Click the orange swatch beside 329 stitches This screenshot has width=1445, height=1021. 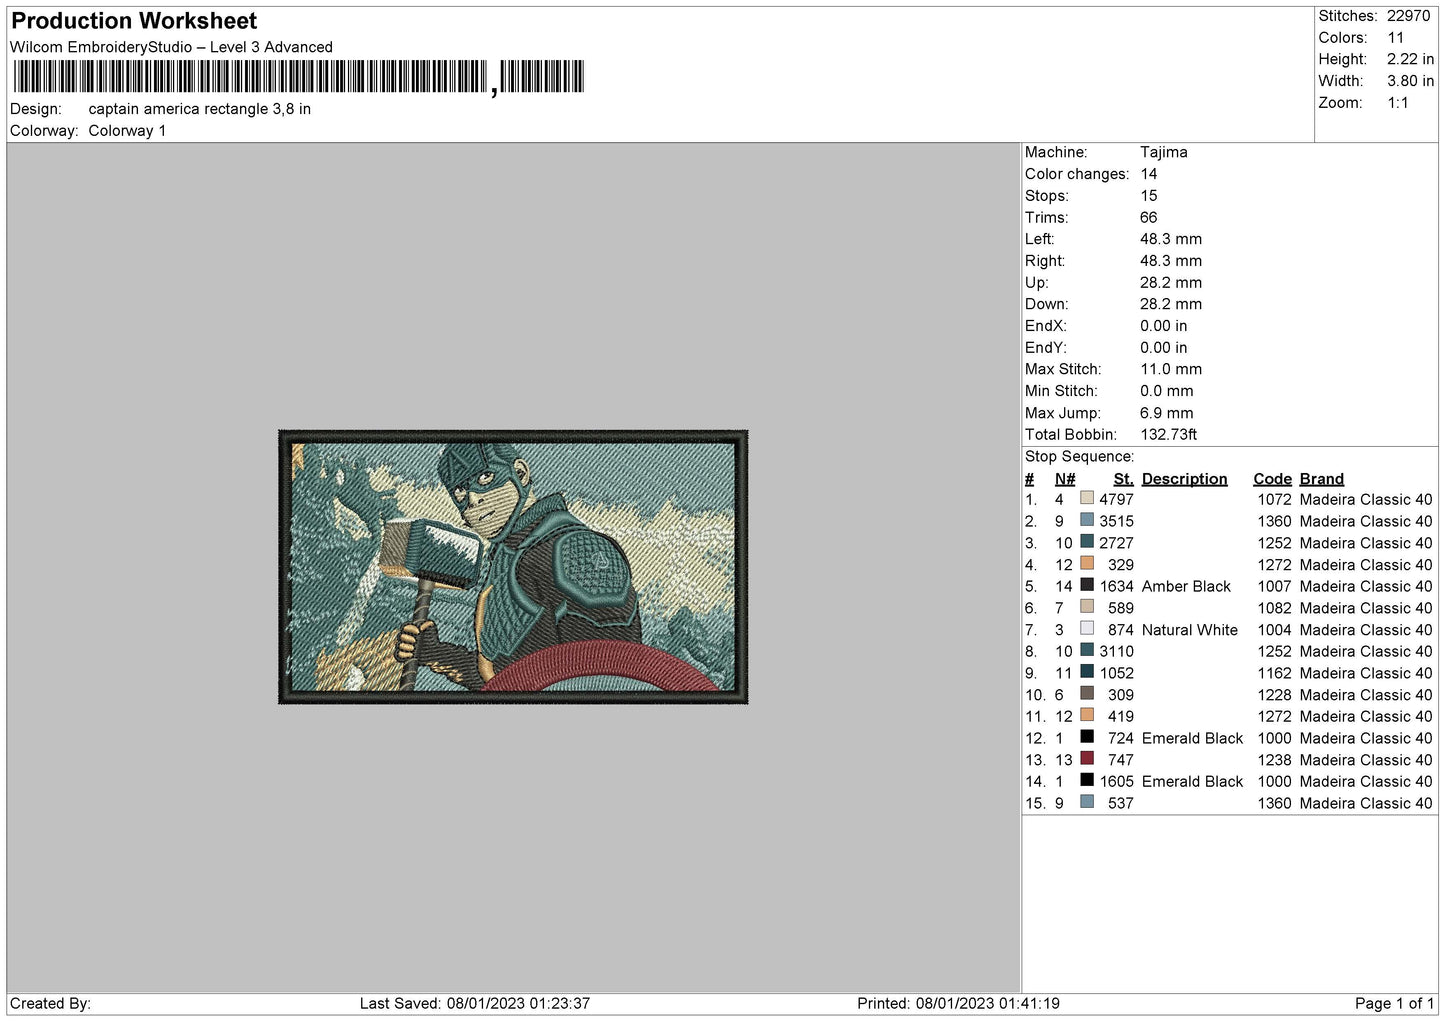pyautogui.click(x=1087, y=563)
